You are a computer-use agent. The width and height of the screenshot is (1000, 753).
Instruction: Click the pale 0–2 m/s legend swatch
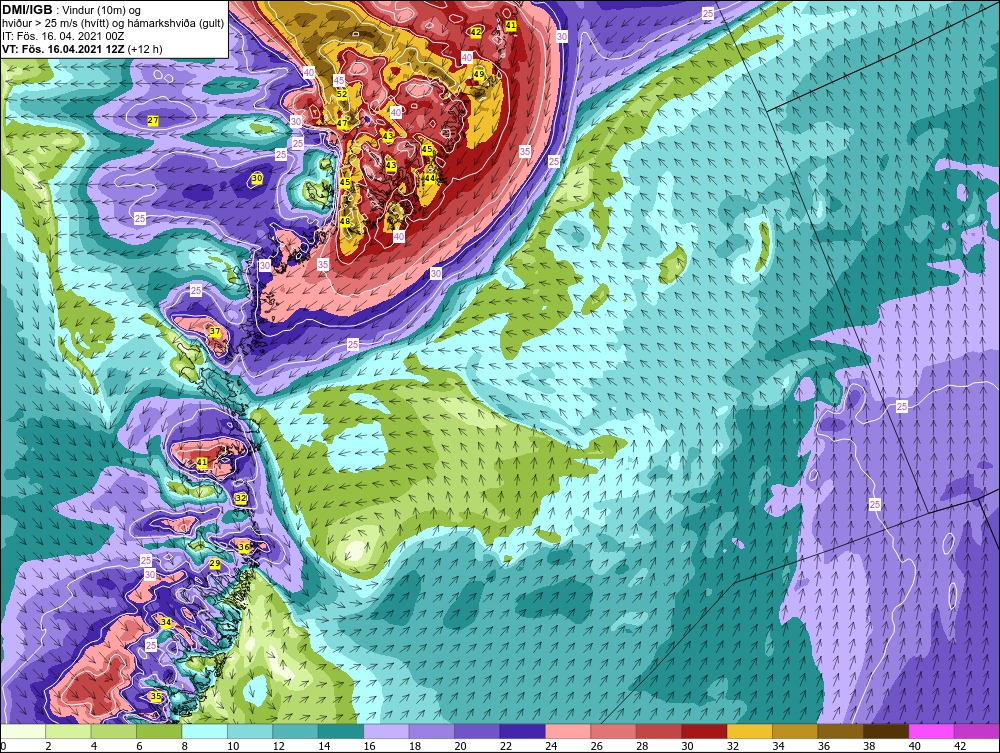(x=23, y=731)
